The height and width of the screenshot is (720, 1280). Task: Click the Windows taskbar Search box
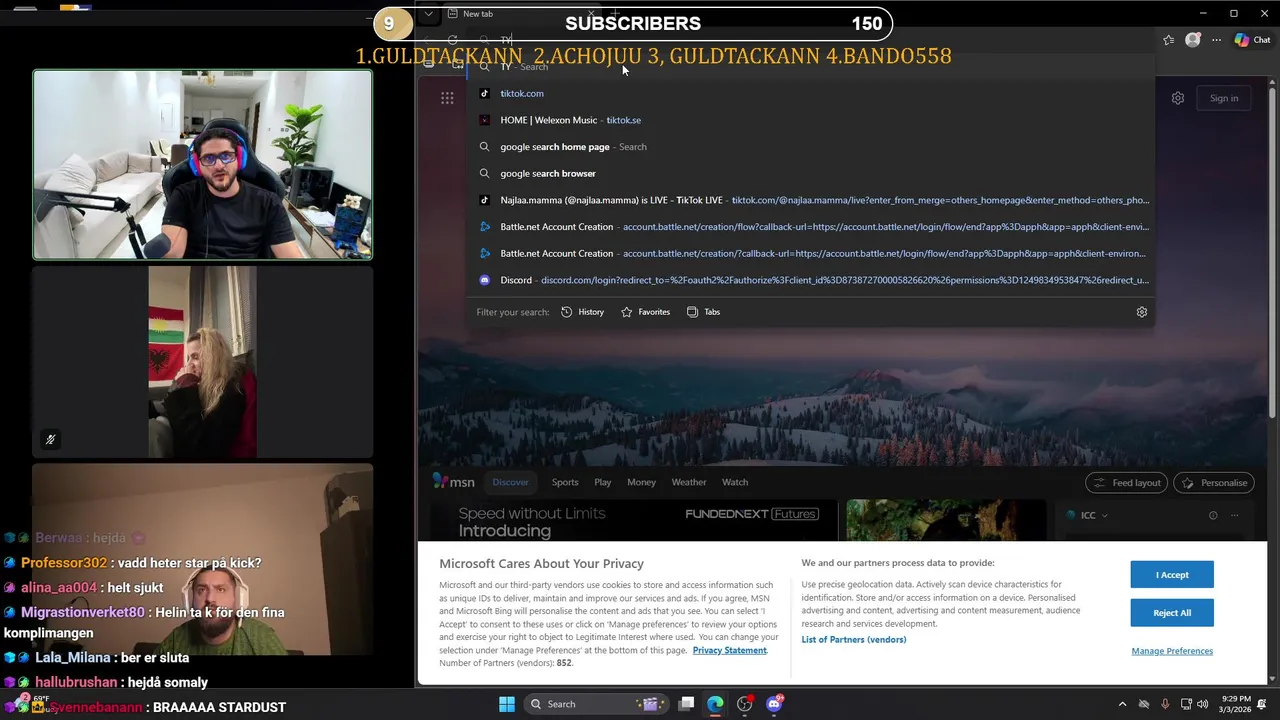tap(595, 704)
